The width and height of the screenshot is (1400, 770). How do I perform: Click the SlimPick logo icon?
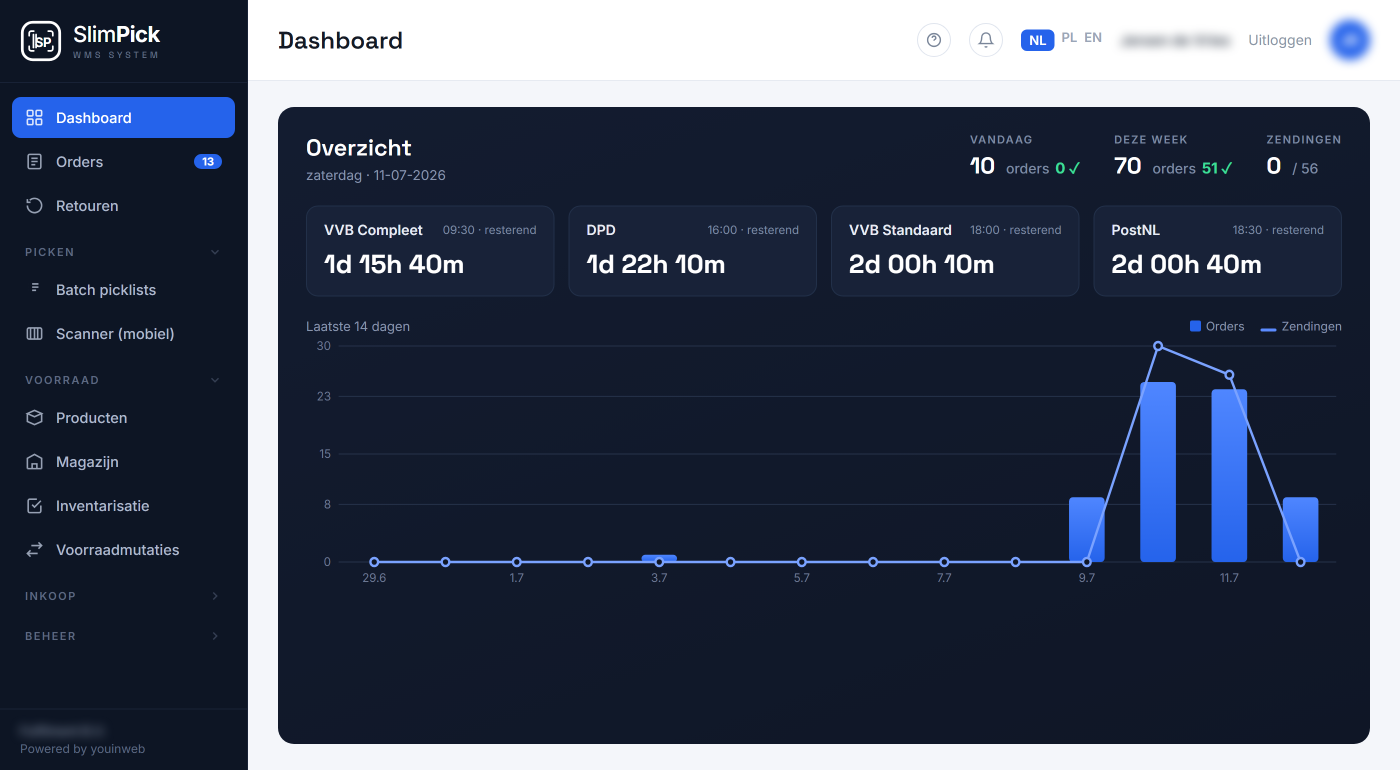coord(41,41)
